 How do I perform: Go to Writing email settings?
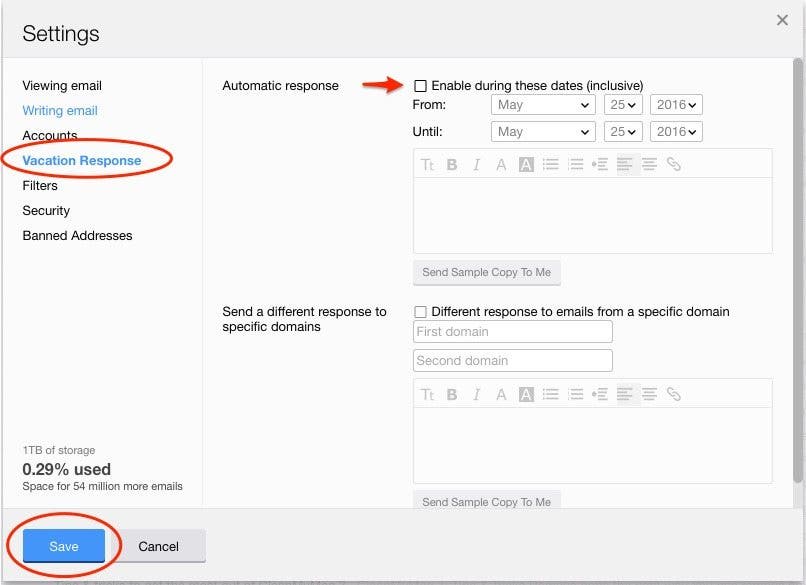tap(60, 111)
